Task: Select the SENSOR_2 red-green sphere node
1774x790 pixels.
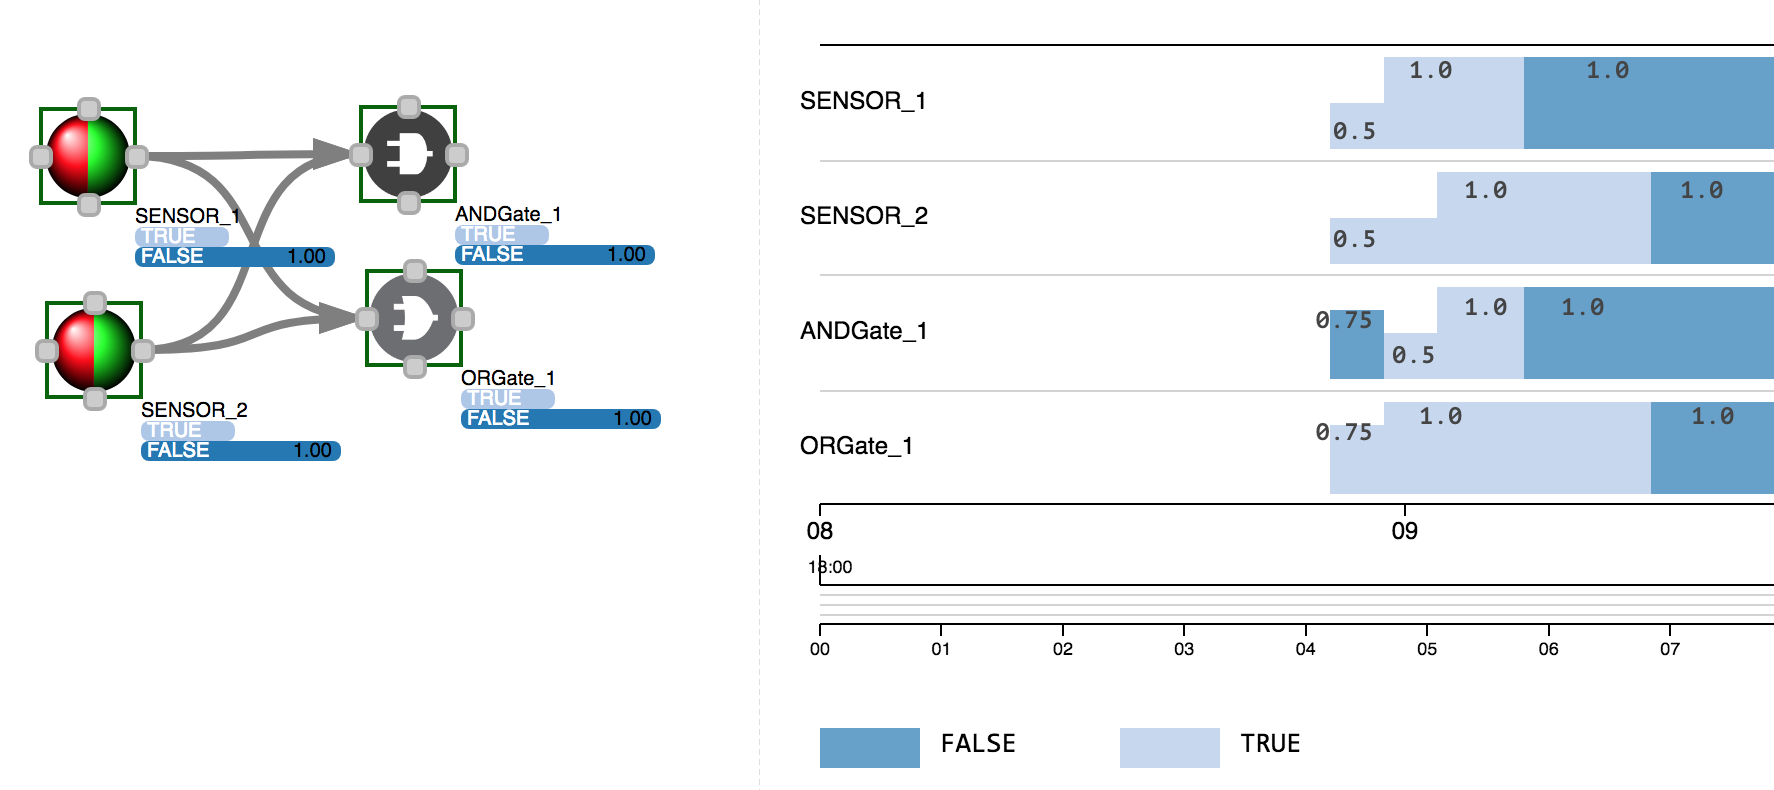Action: coord(94,350)
